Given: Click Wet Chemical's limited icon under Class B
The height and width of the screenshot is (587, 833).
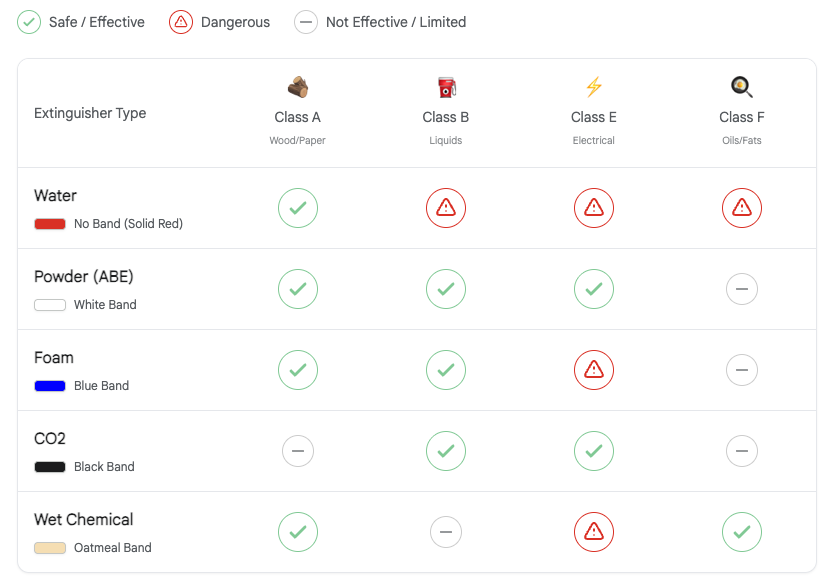Looking at the screenshot, I should (446, 532).
